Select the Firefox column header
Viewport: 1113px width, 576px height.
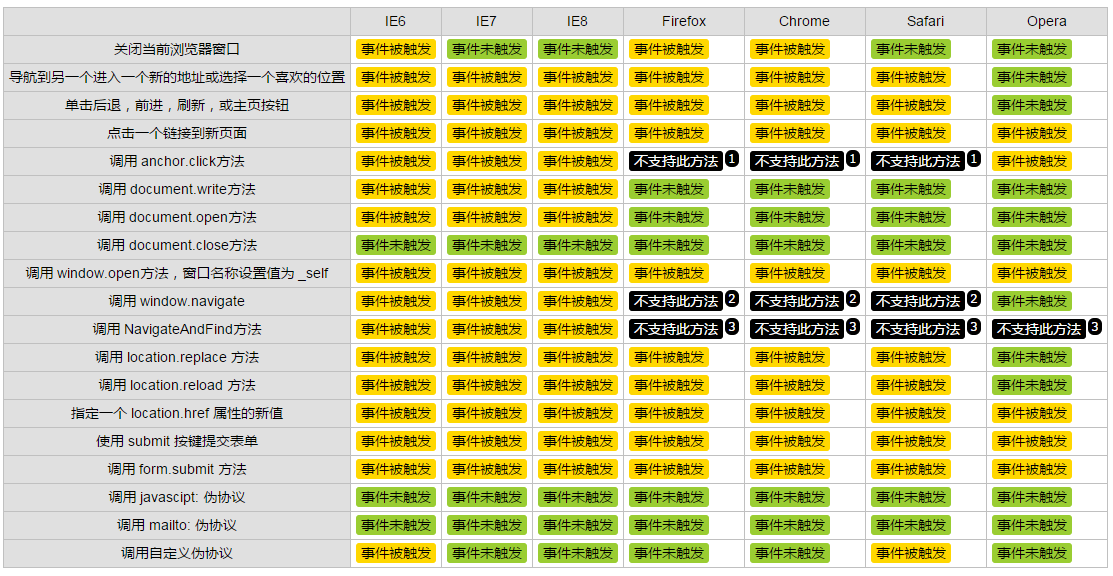point(684,21)
